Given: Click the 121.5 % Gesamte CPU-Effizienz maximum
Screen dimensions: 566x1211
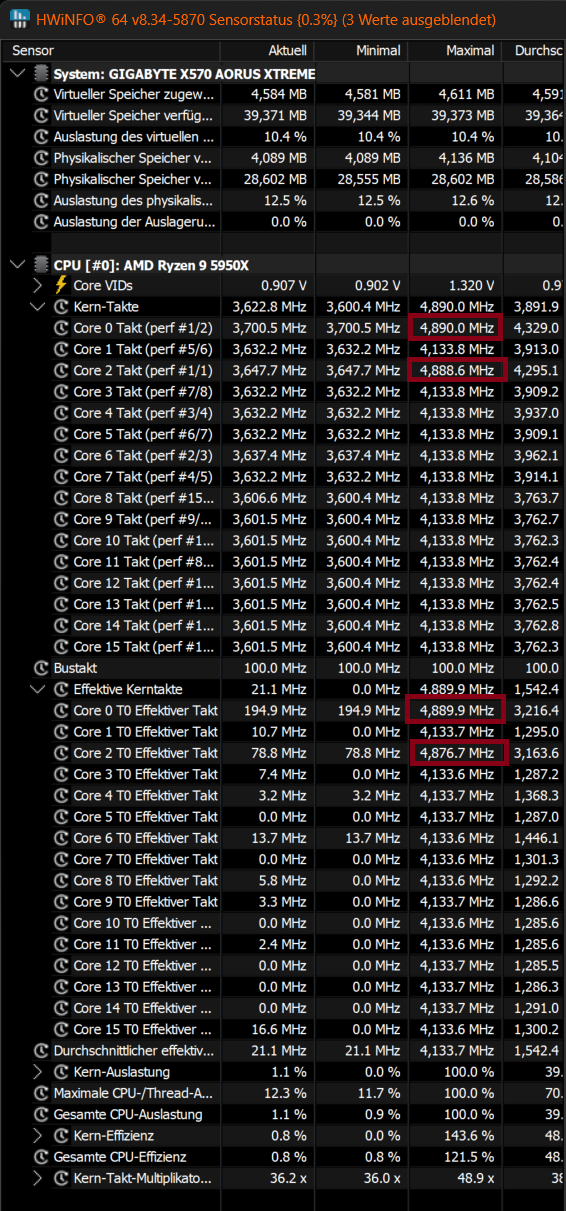Looking at the screenshot, I should tap(467, 1157).
